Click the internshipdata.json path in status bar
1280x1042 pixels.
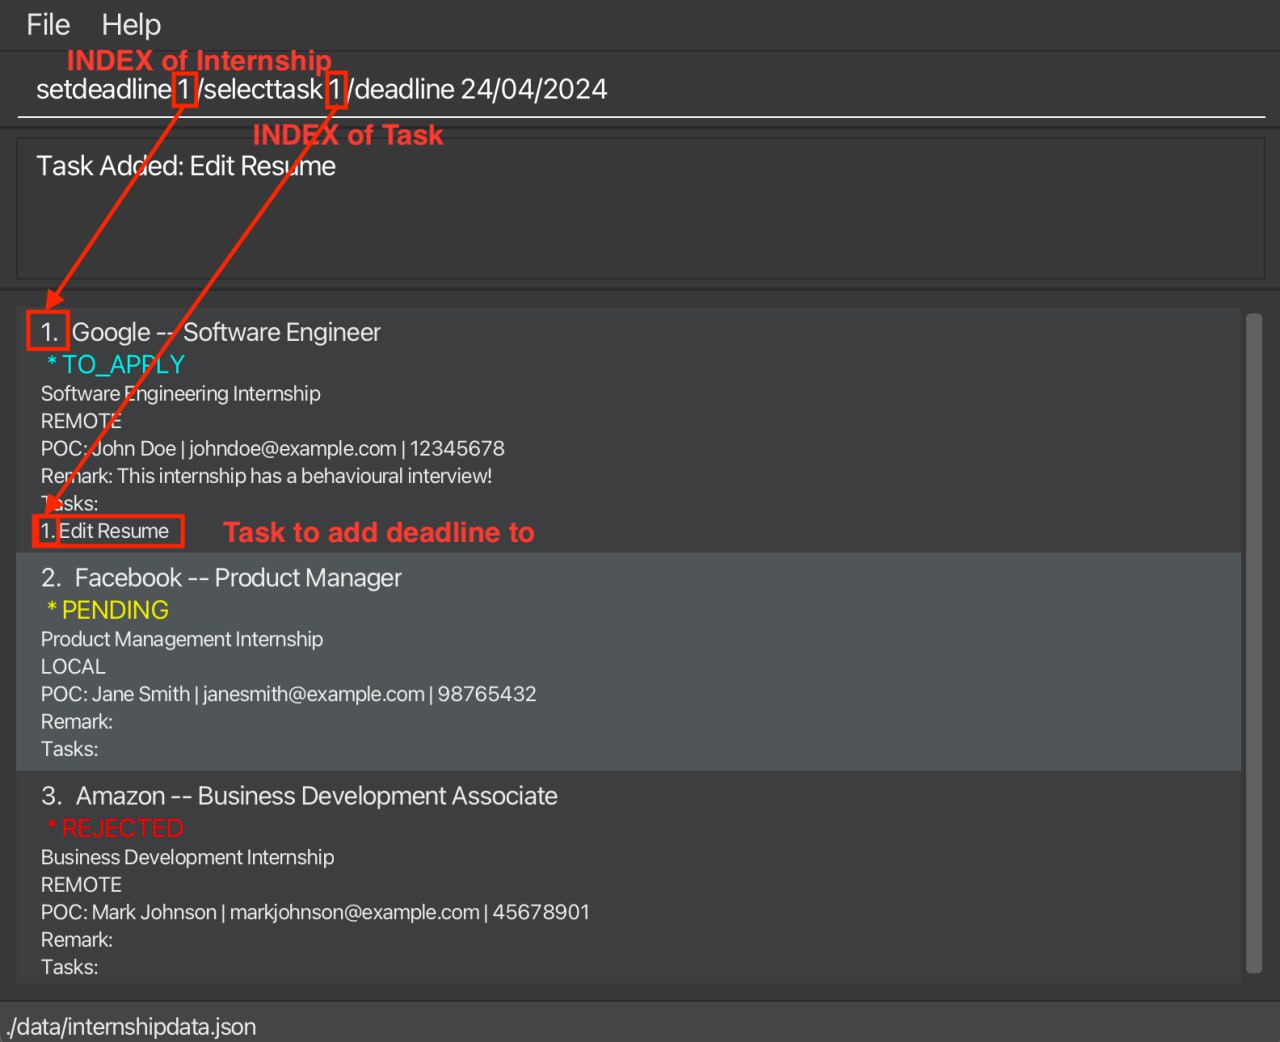click(132, 1027)
